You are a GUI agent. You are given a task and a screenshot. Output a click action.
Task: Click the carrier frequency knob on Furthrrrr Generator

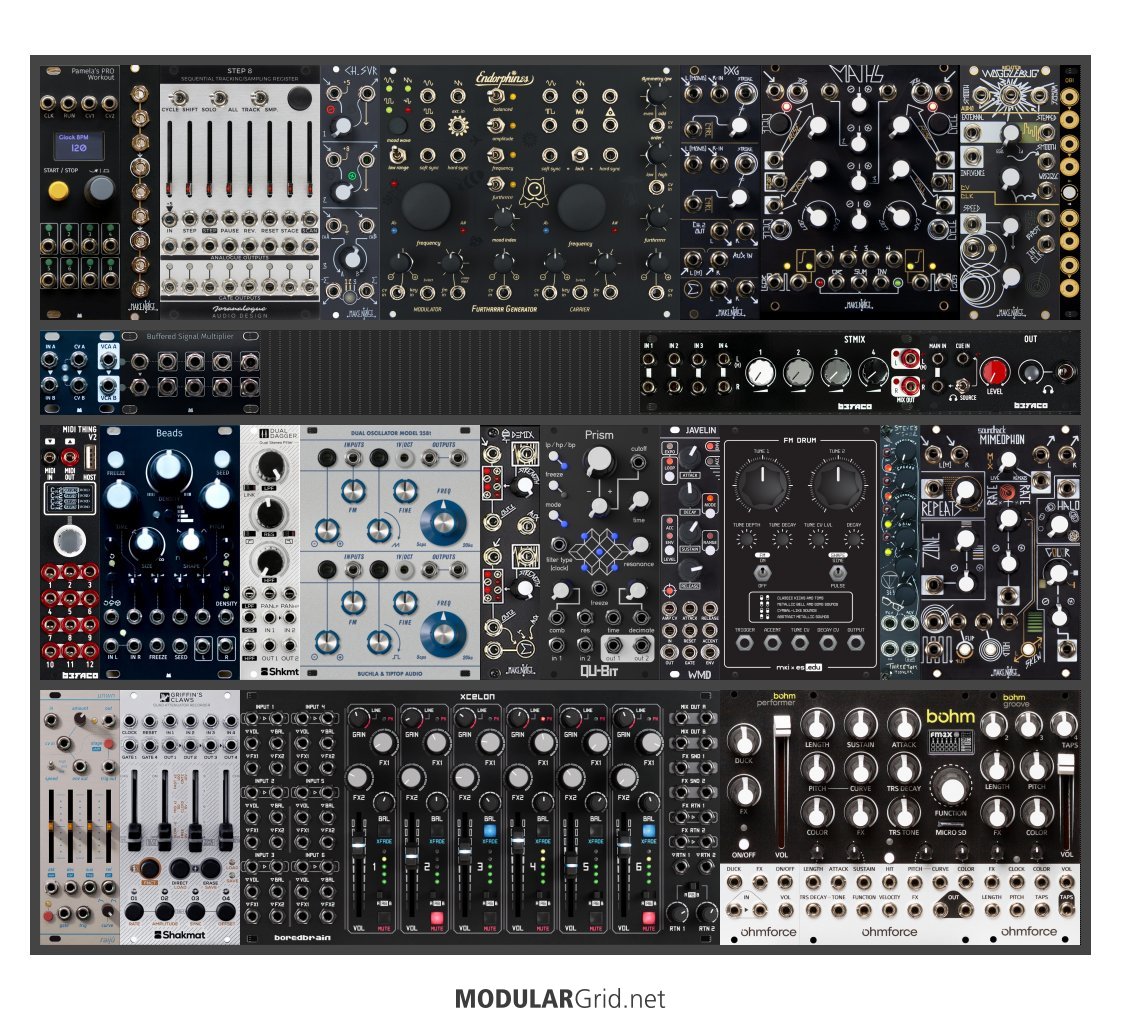tap(581, 206)
